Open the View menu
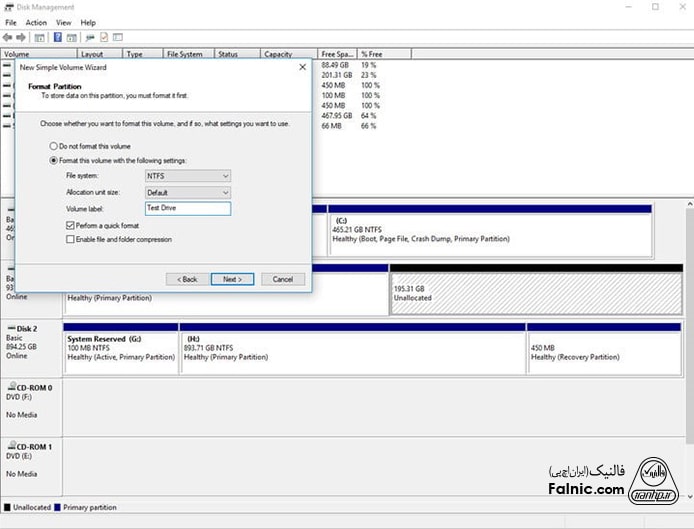Image resolution: width=694 pixels, height=529 pixels. point(64,22)
